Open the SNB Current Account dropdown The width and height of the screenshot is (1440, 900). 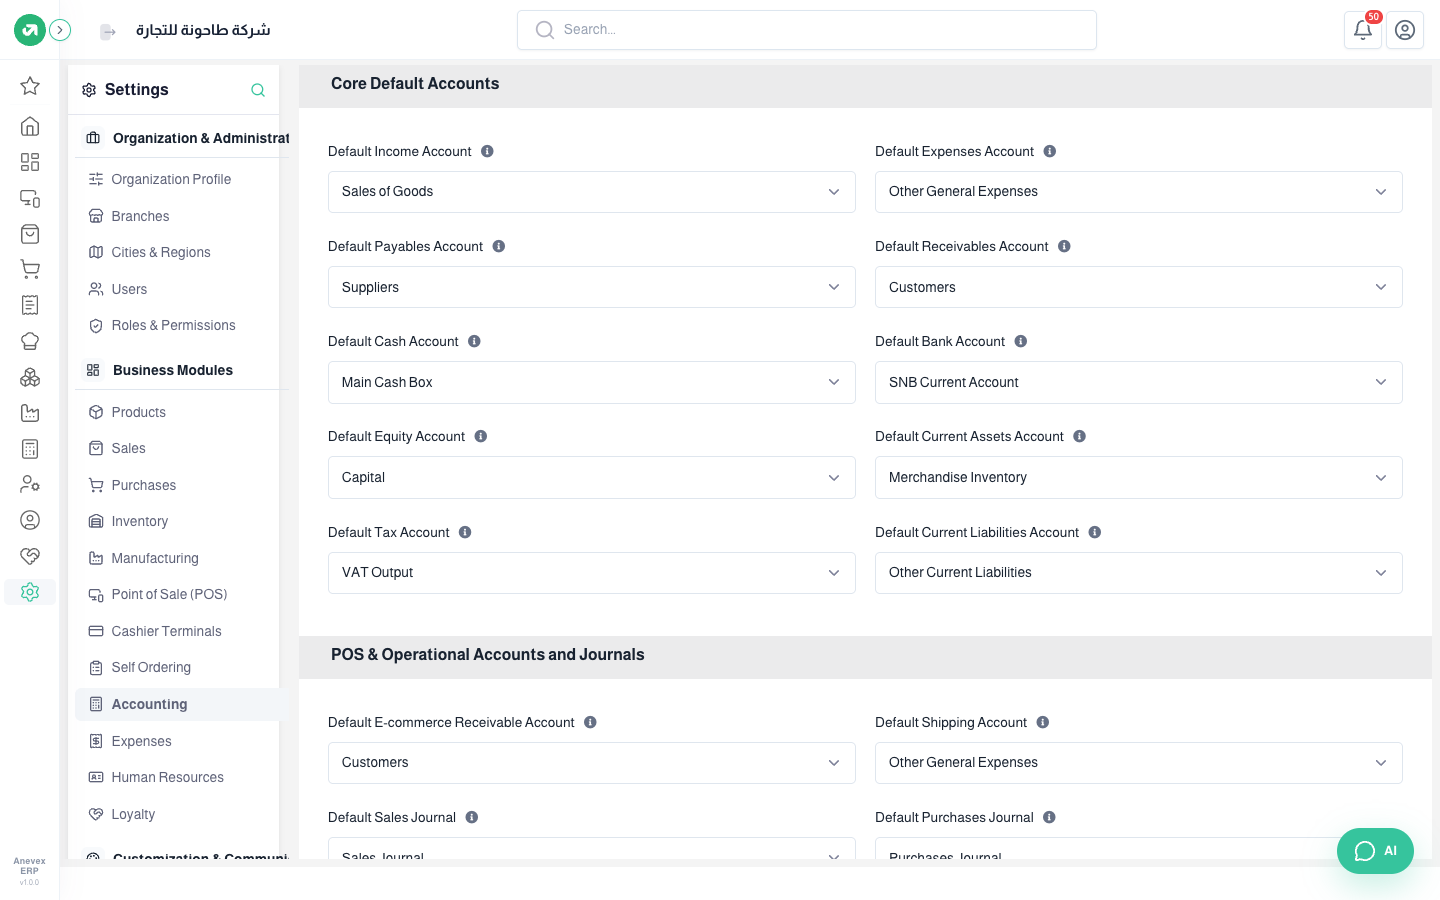[x=1139, y=382]
